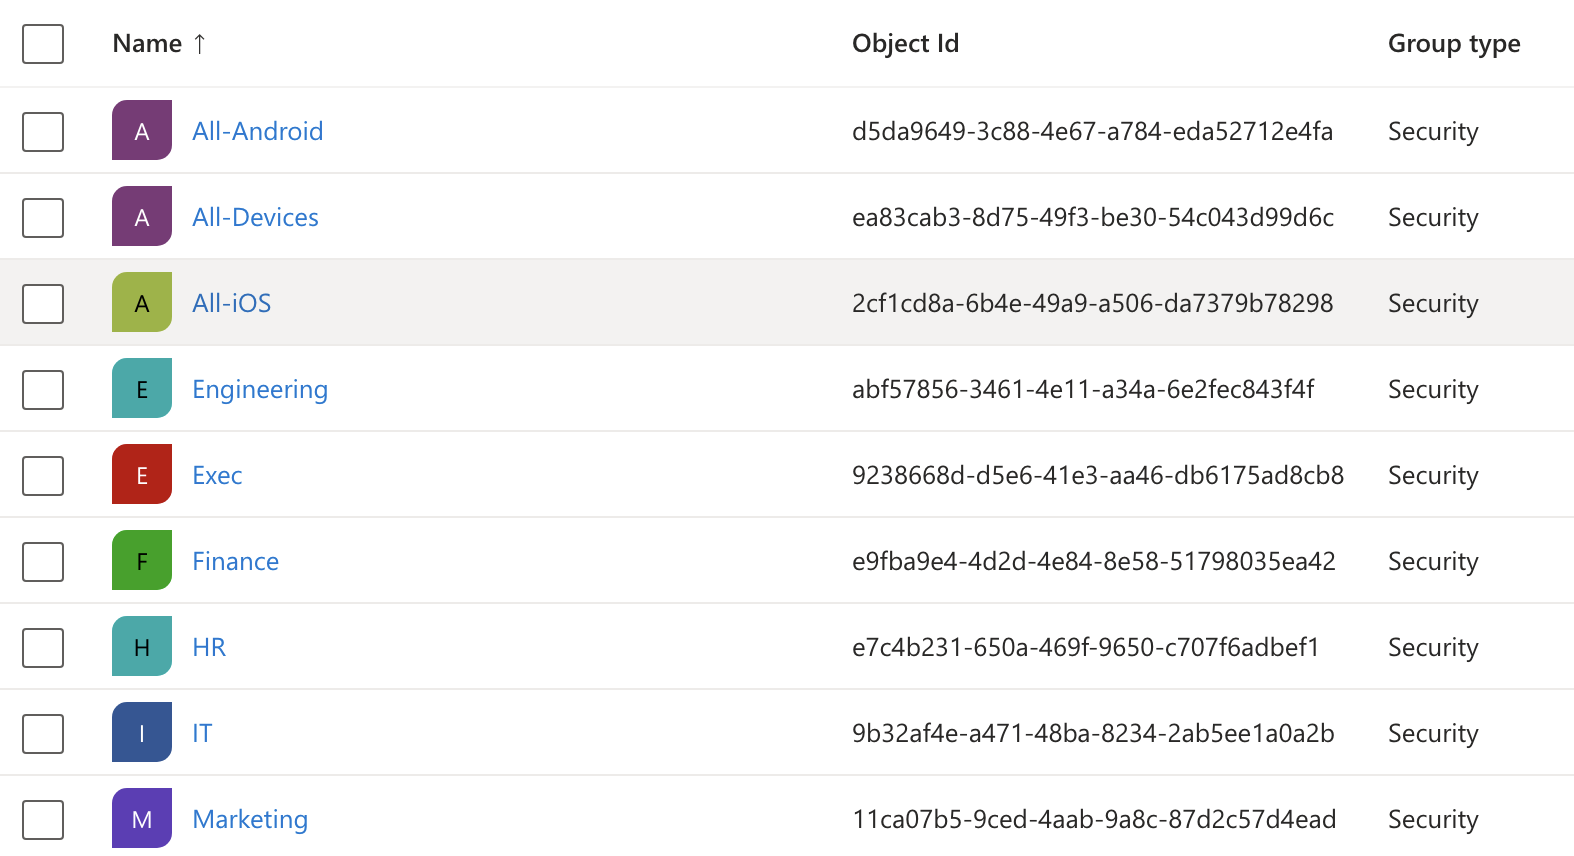Image resolution: width=1574 pixels, height=856 pixels.
Task: Click the teal Engineering avatar icon
Action: [x=142, y=388]
